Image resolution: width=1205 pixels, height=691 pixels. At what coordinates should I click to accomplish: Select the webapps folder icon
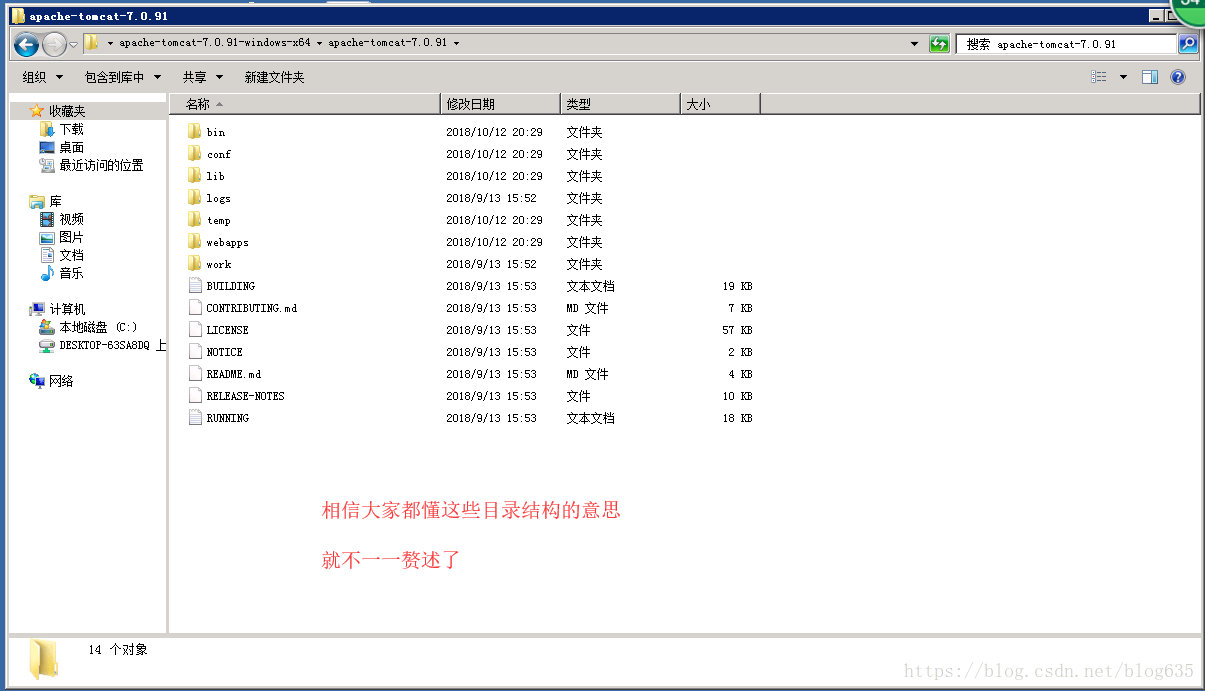click(195, 241)
